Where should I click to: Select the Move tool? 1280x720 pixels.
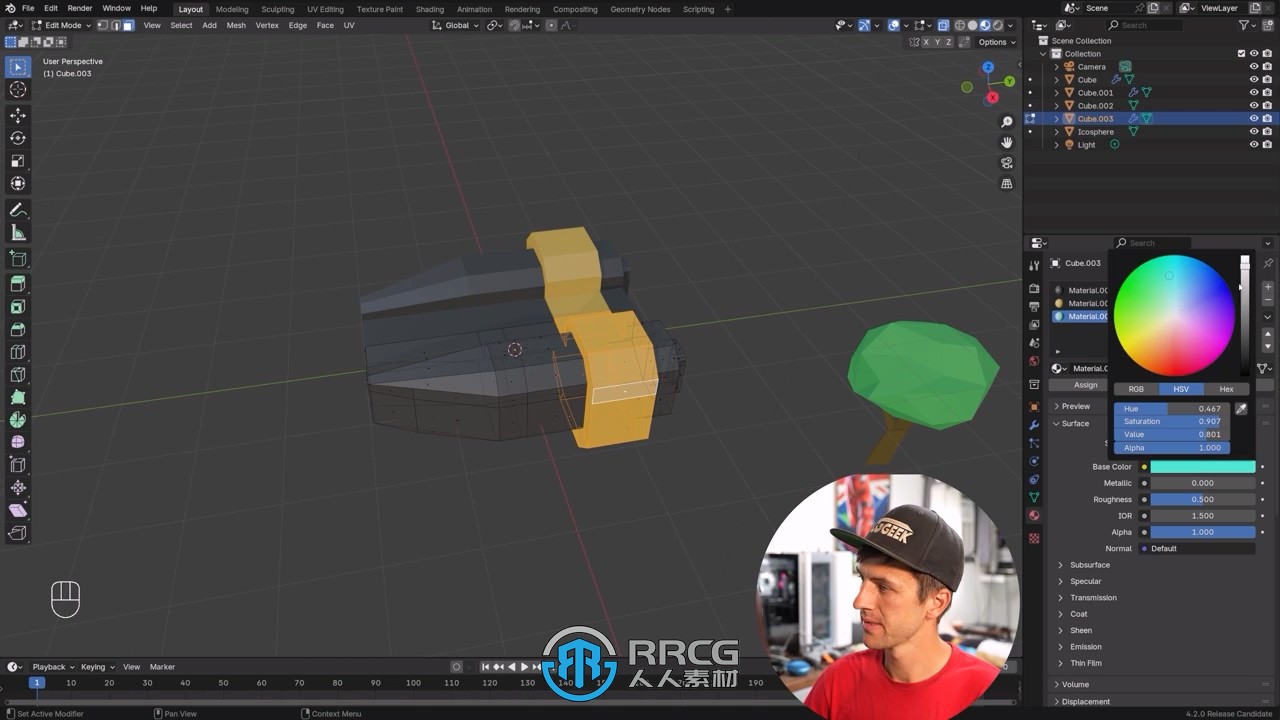click(x=18, y=116)
